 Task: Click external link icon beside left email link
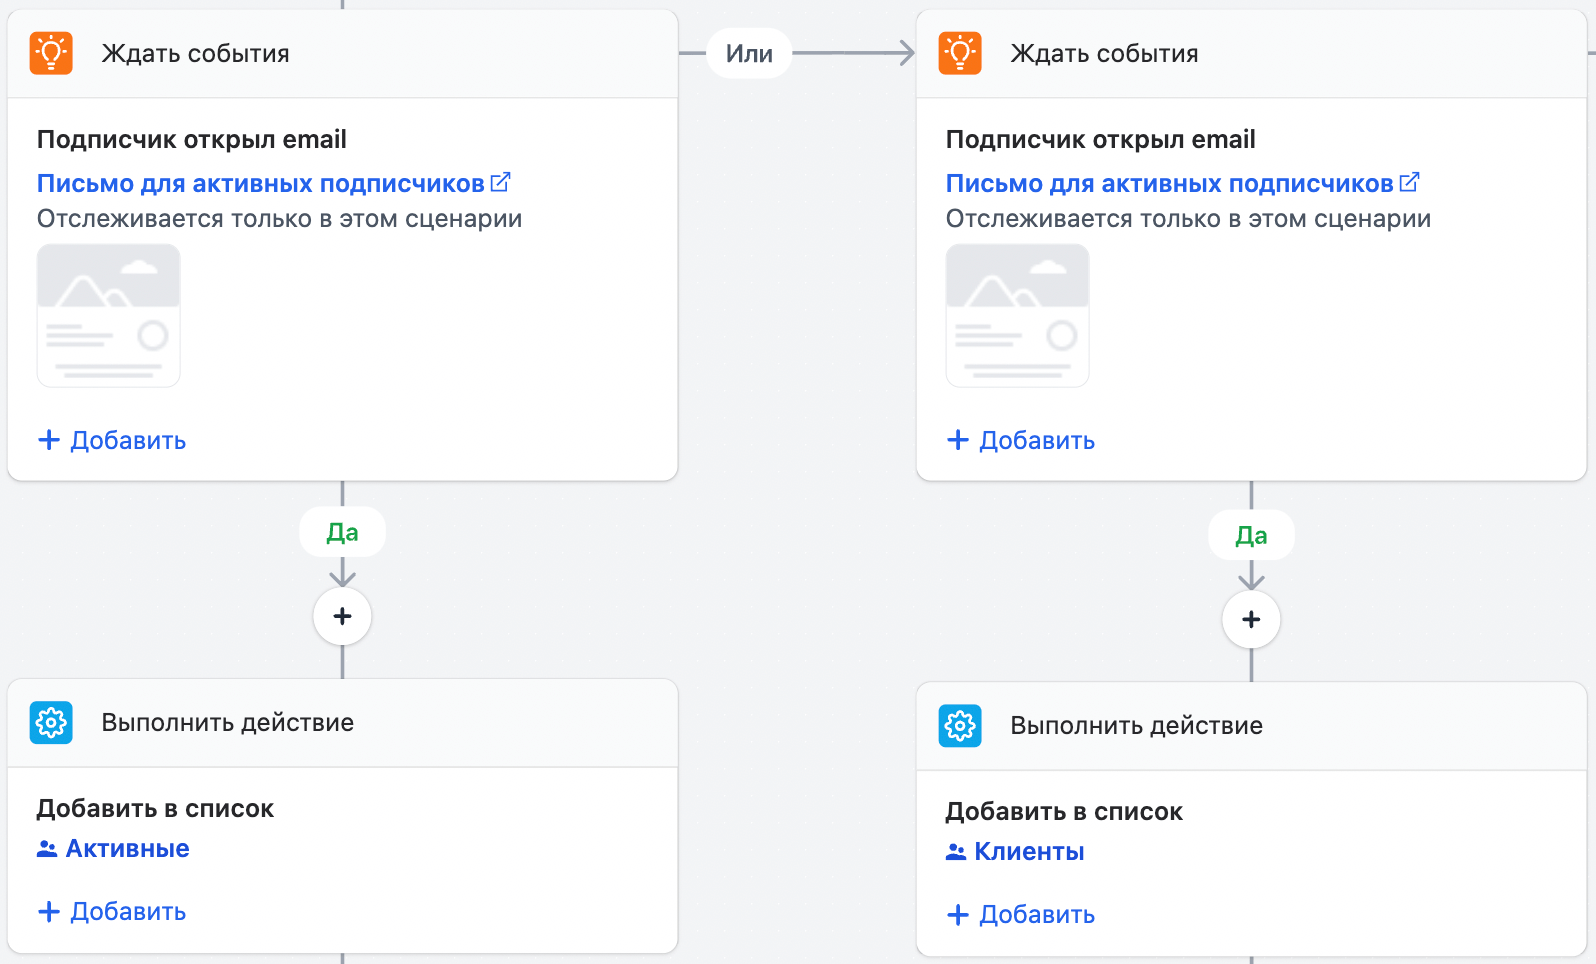pos(501,183)
